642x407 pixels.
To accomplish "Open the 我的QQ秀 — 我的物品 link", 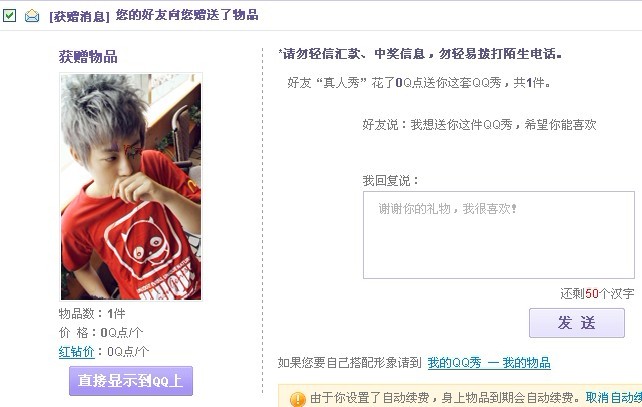I will coord(489,363).
